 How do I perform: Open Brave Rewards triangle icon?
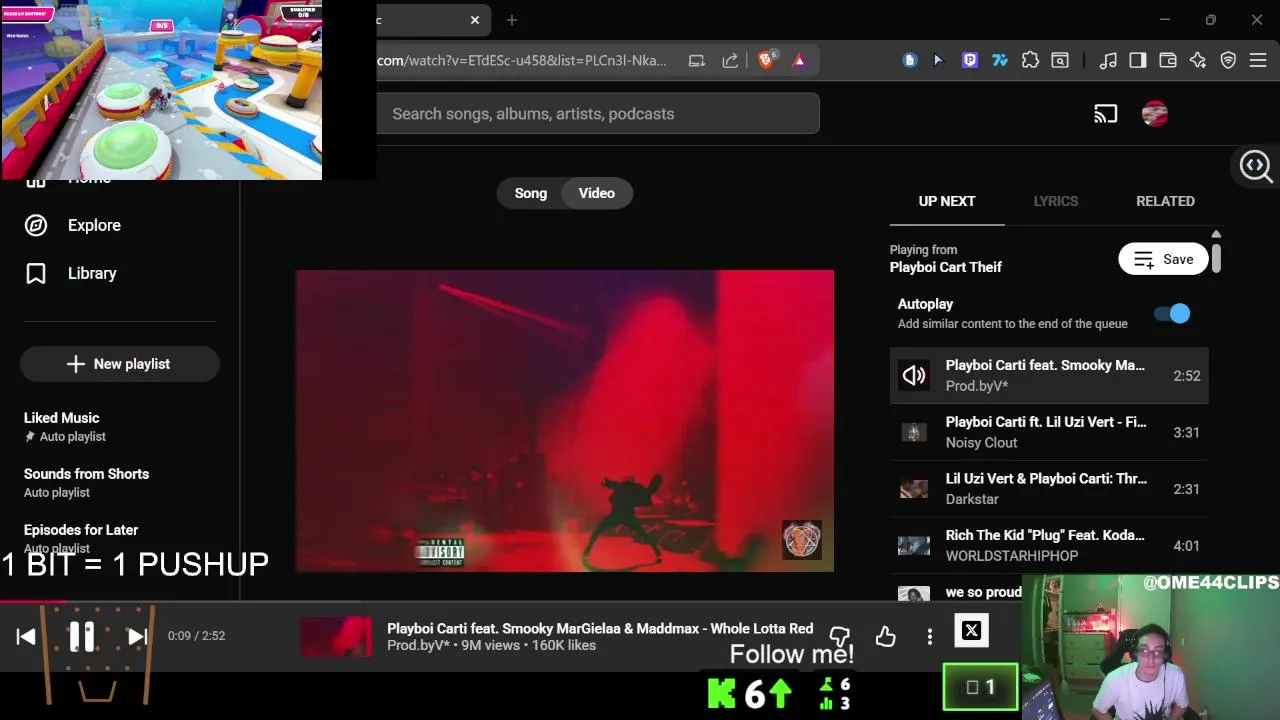(799, 60)
